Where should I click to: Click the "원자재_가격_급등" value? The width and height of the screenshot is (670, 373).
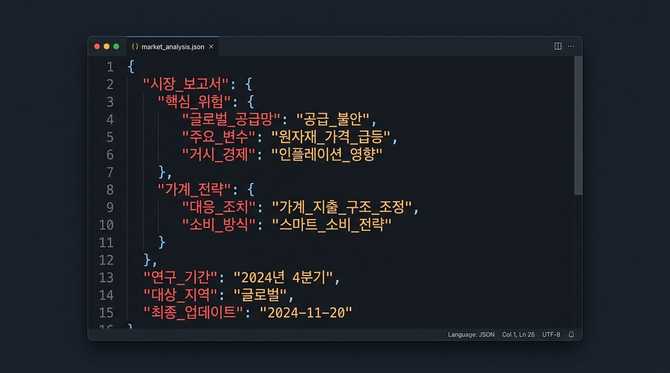pyautogui.click(x=331, y=137)
